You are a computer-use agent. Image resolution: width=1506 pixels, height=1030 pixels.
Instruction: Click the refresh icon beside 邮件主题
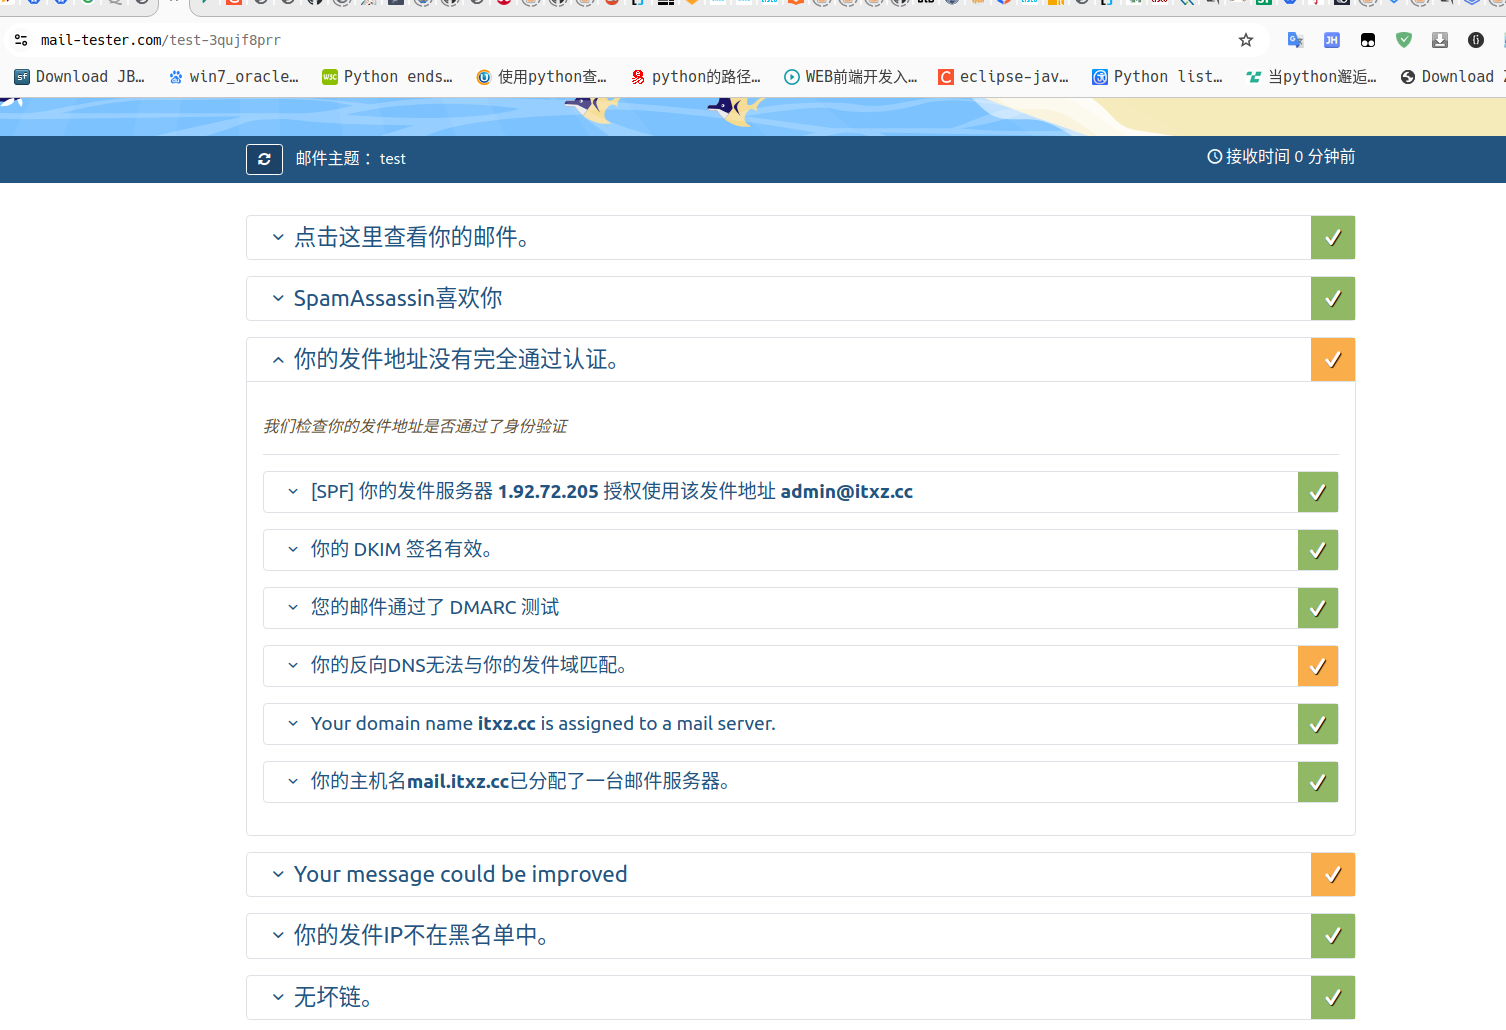click(x=264, y=159)
